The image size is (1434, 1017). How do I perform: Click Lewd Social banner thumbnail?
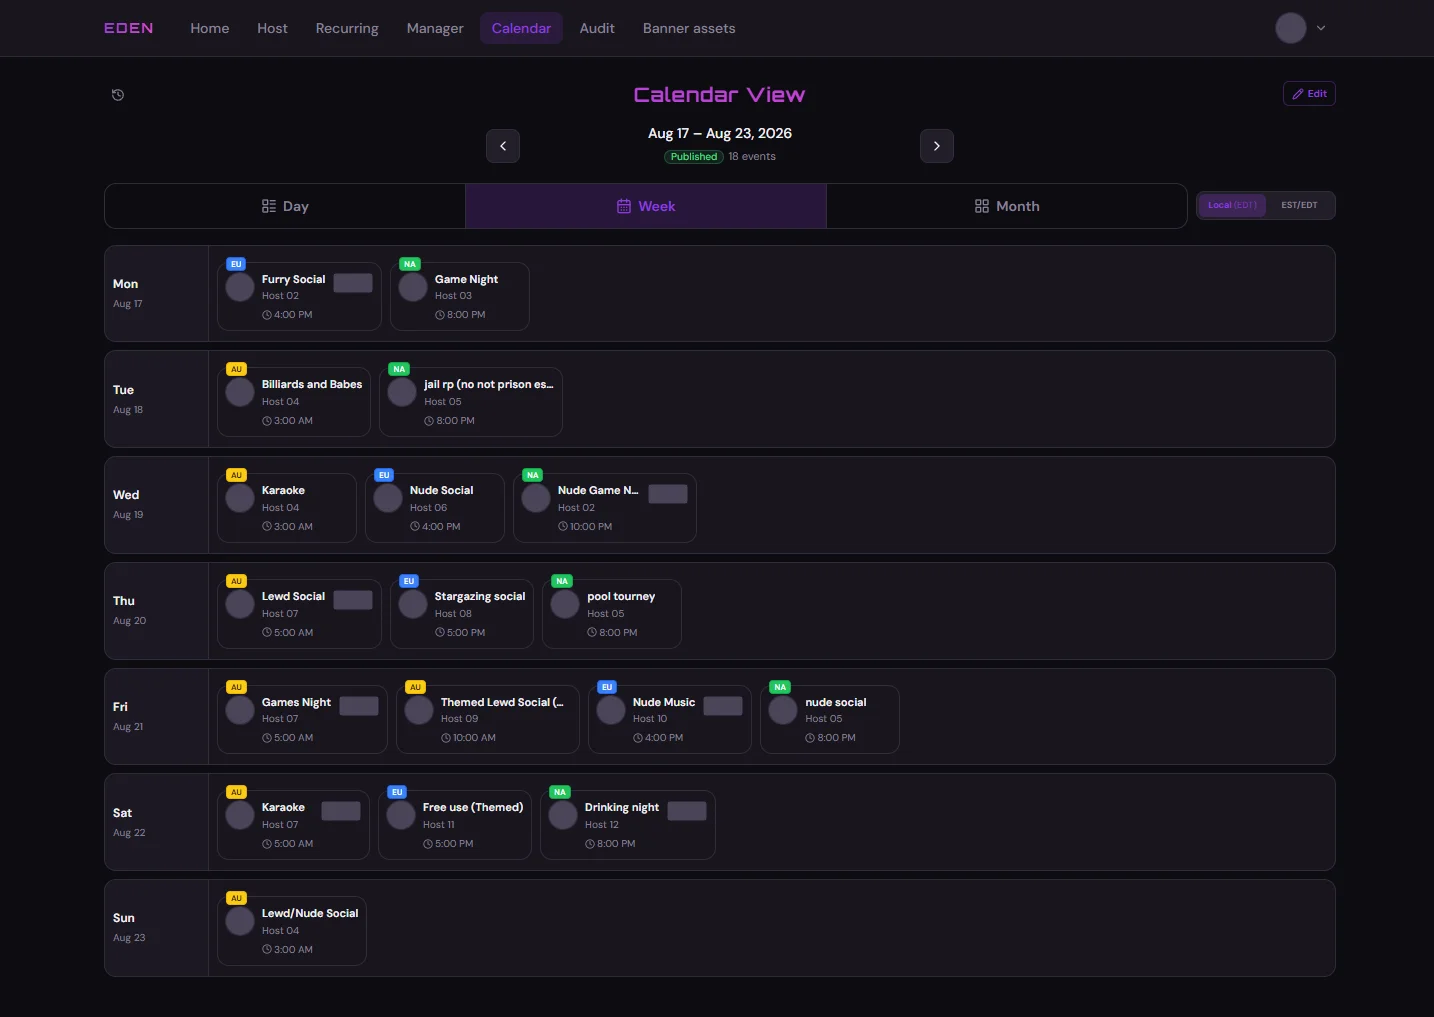(x=353, y=600)
